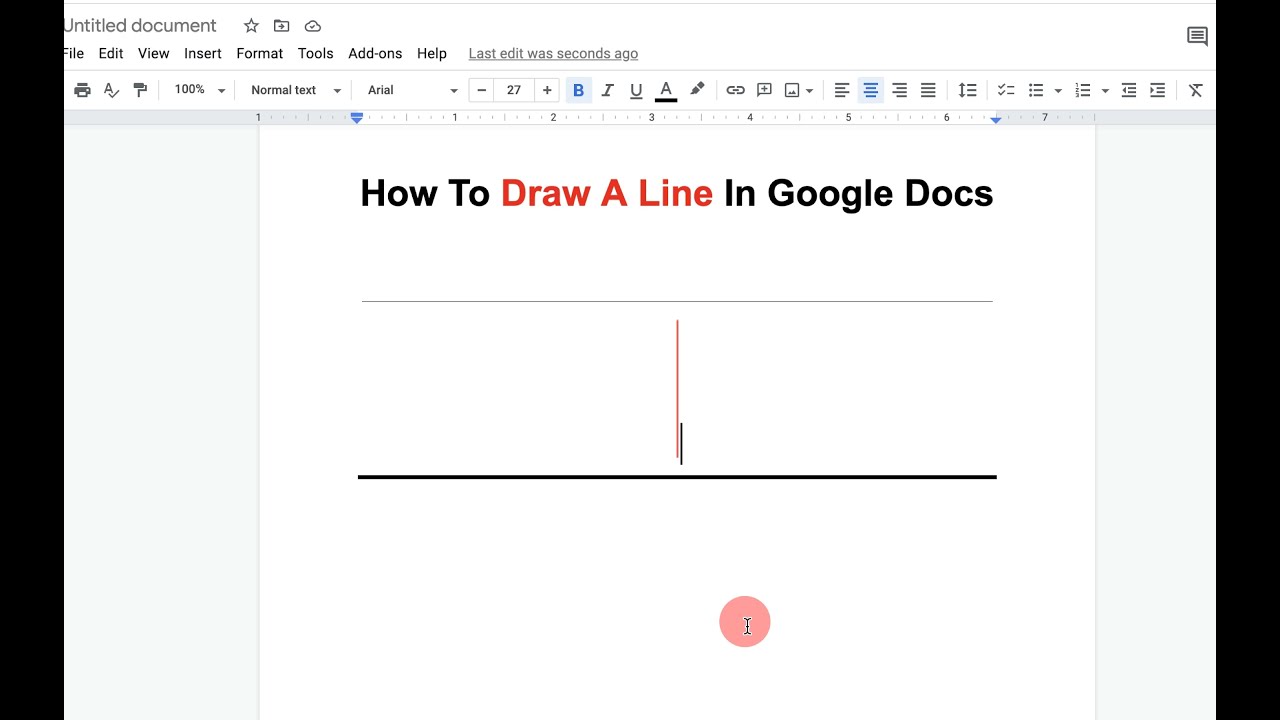This screenshot has width=1280, height=720.
Task: Set justified text alignment
Action: coord(928,90)
